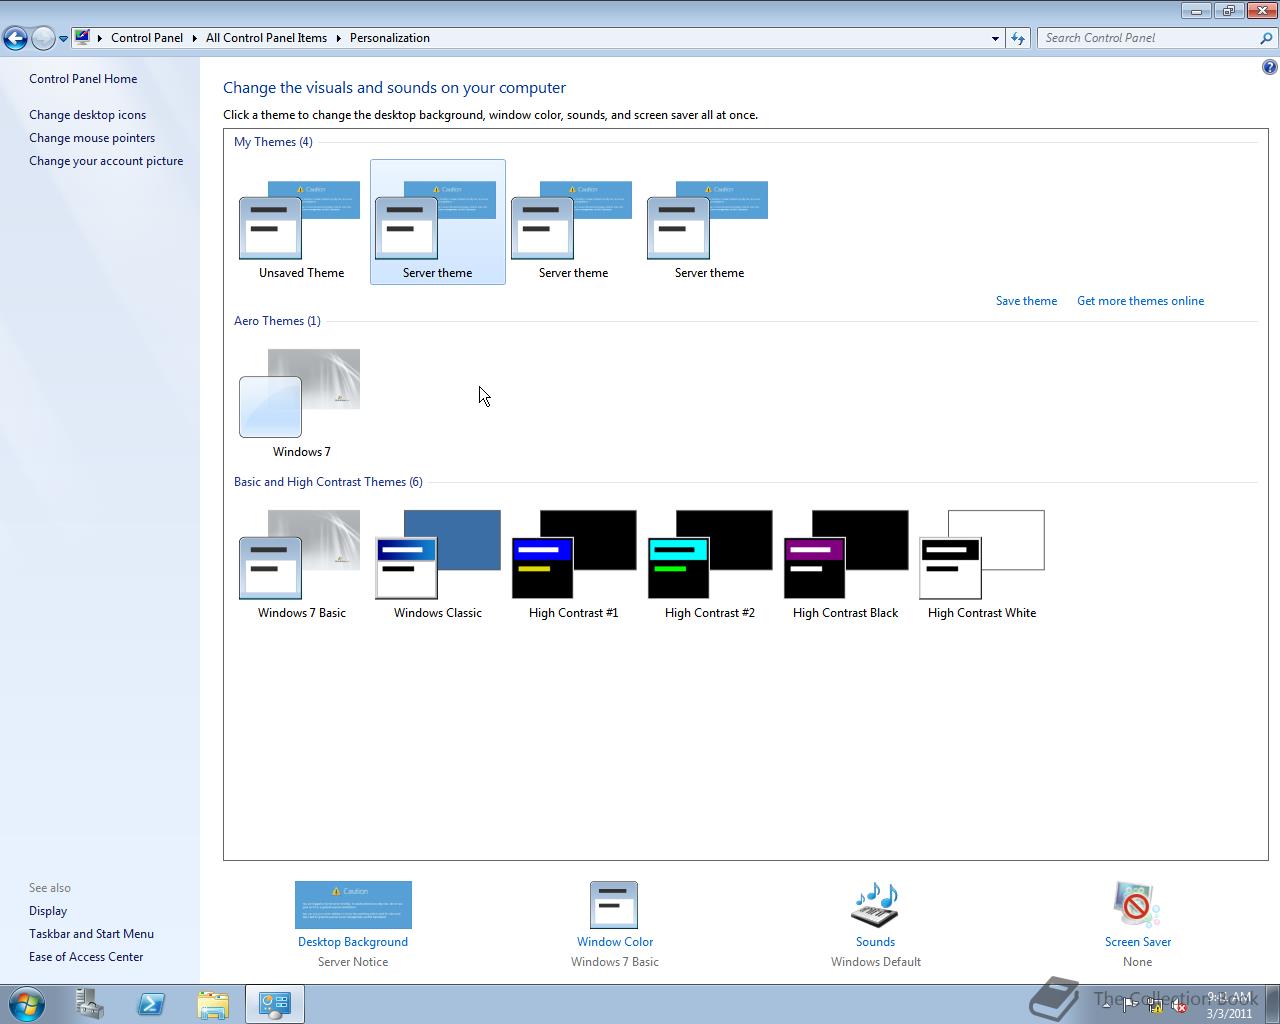Expand root arrow before Control Panel breadcrumb
Viewport: 1280px width, 1024px height.
tap(99, 38)
